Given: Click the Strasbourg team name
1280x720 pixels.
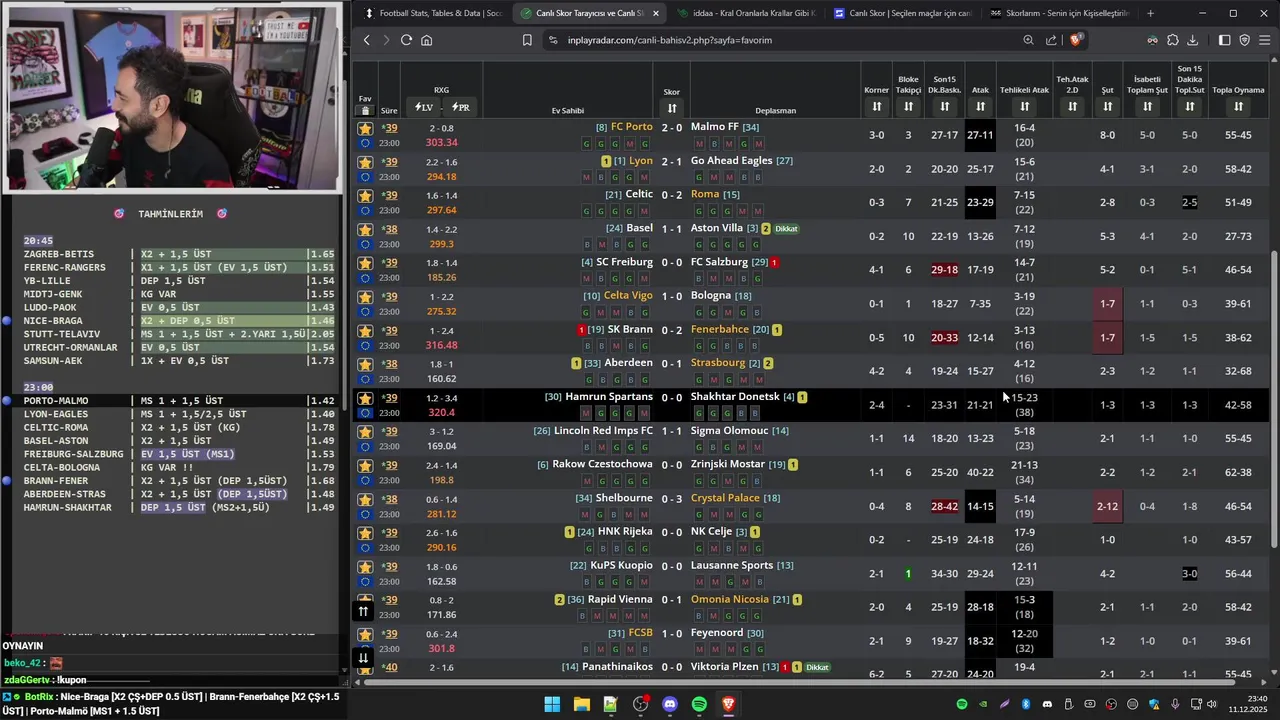Looking at the screenshot, I should 718,363.
